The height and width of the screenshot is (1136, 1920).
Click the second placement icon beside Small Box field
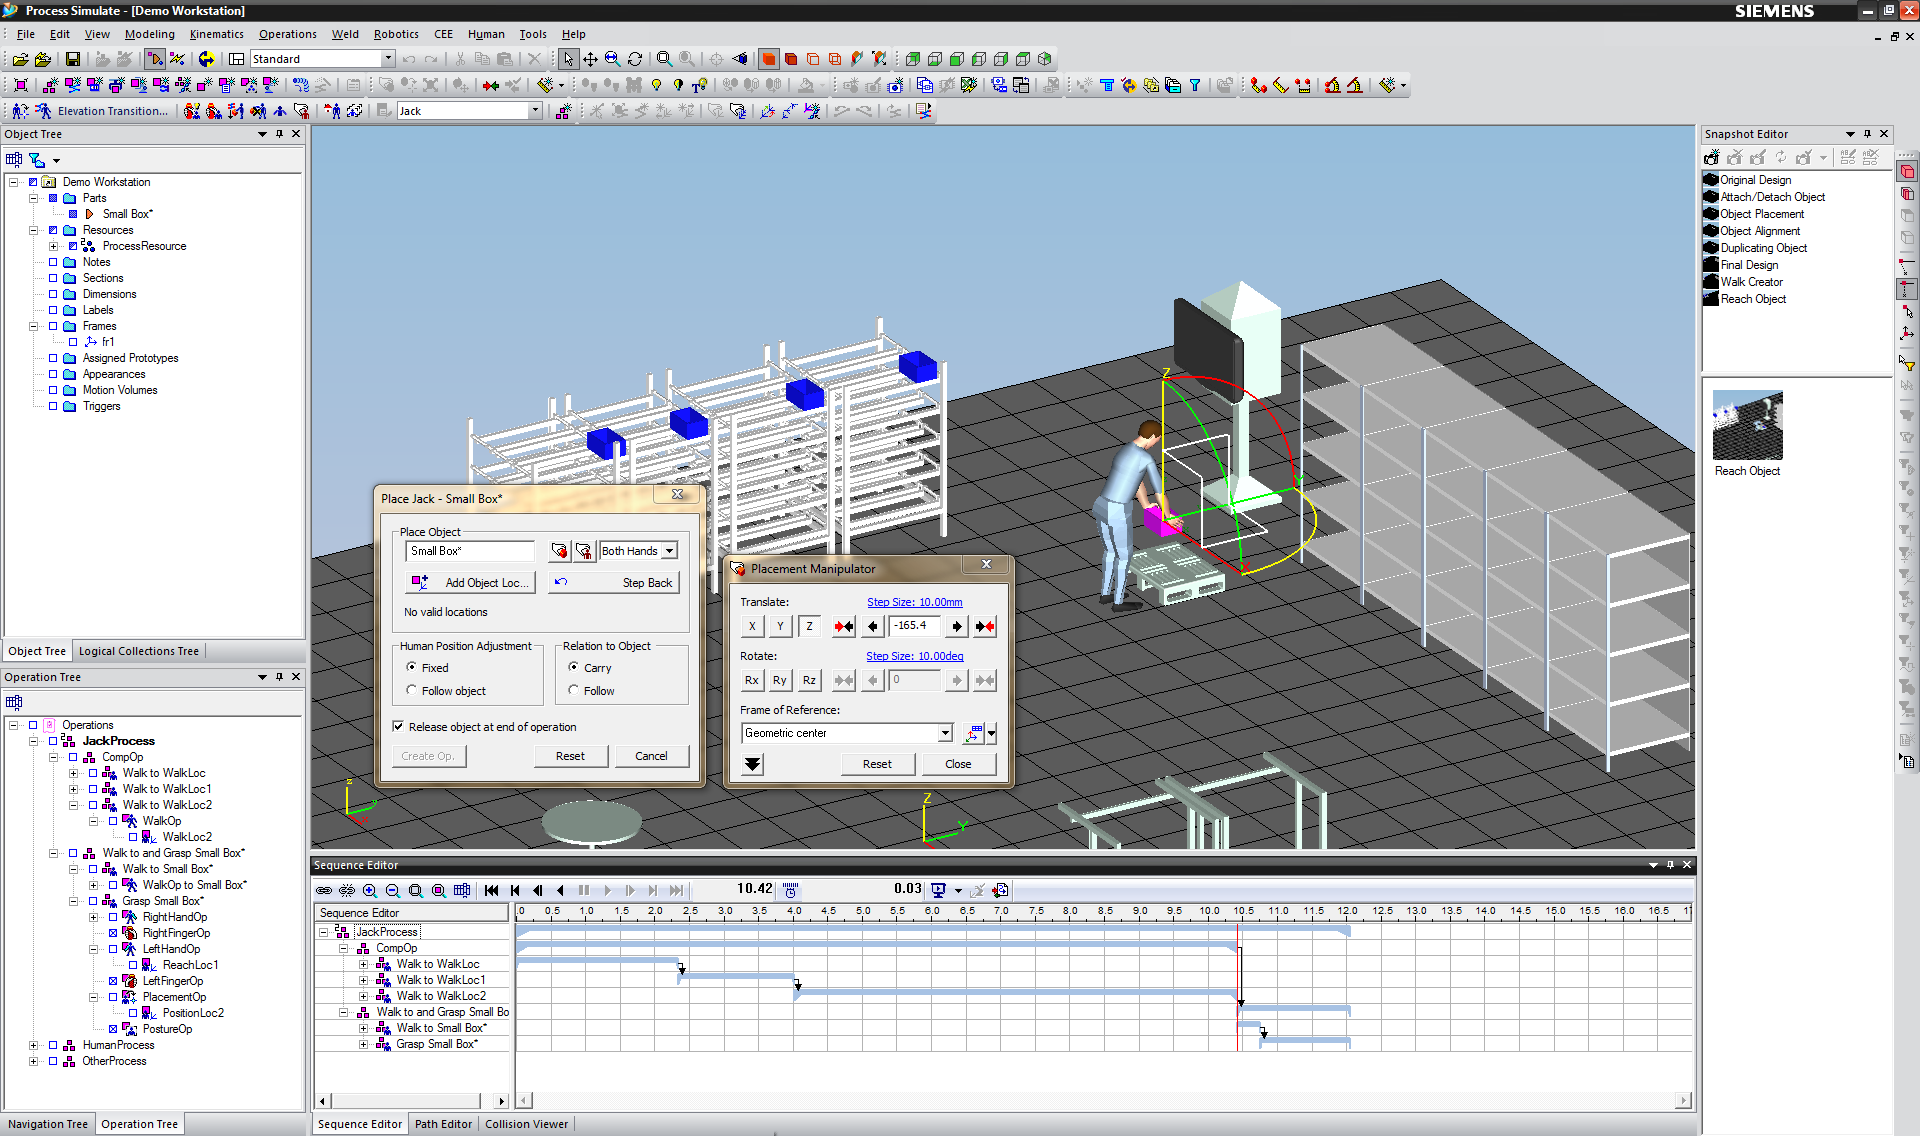(584, 551)
